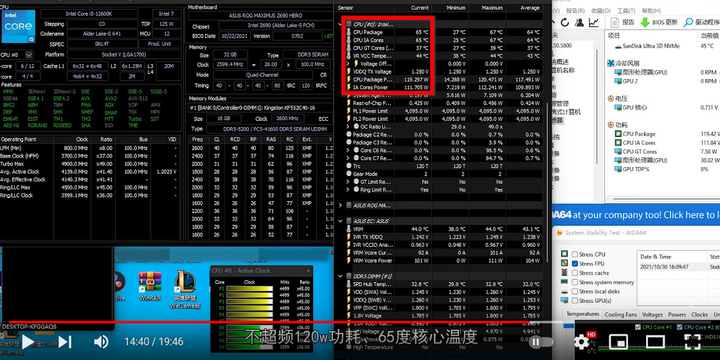The image size is (720, 360).
Task: Switch to the Voltages tab
Action: pos(652,315)
